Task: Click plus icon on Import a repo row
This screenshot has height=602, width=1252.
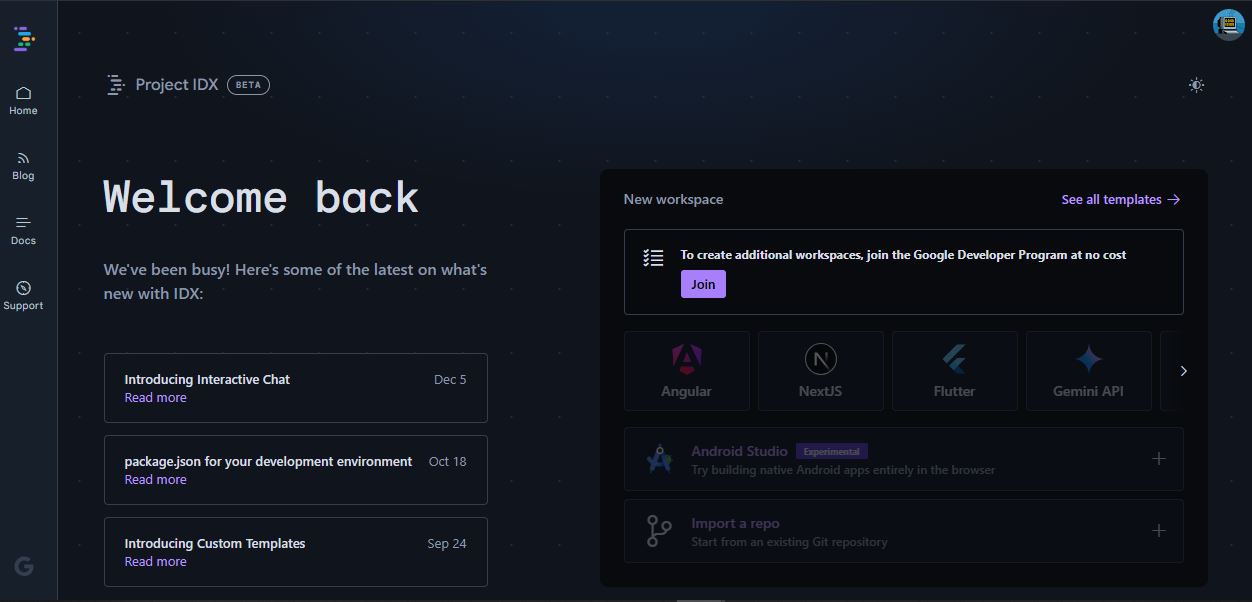Action: pyautogui.click(x=1158, y=531)
